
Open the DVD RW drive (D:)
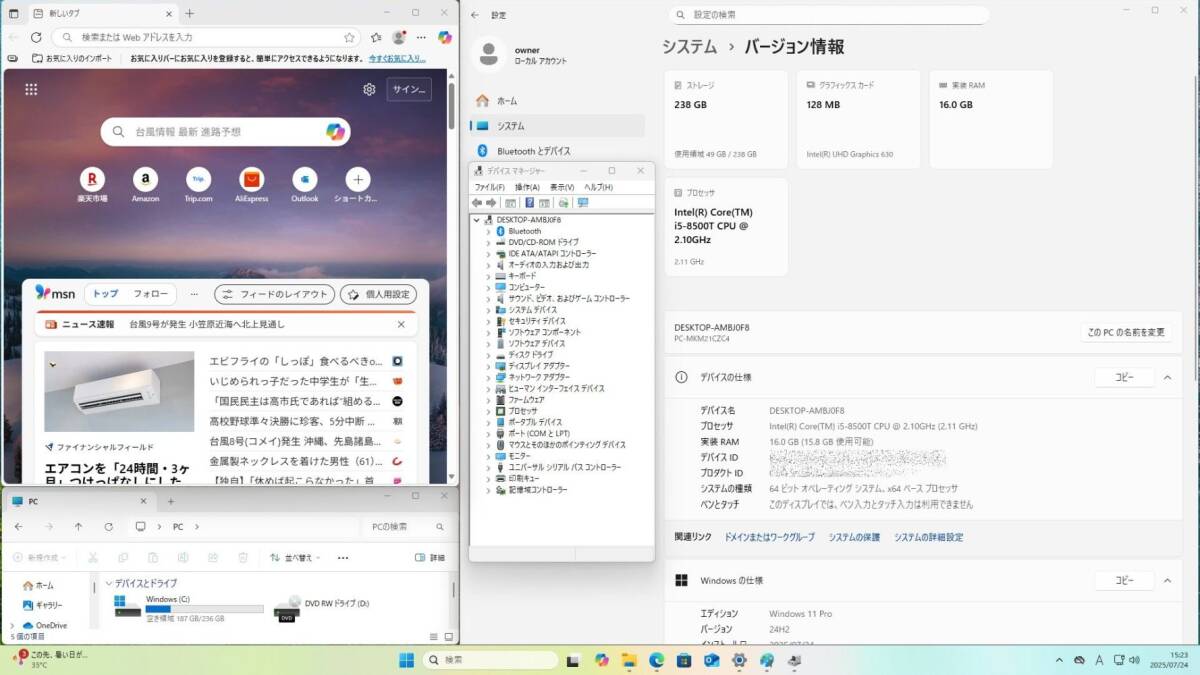tap(322, 607)
